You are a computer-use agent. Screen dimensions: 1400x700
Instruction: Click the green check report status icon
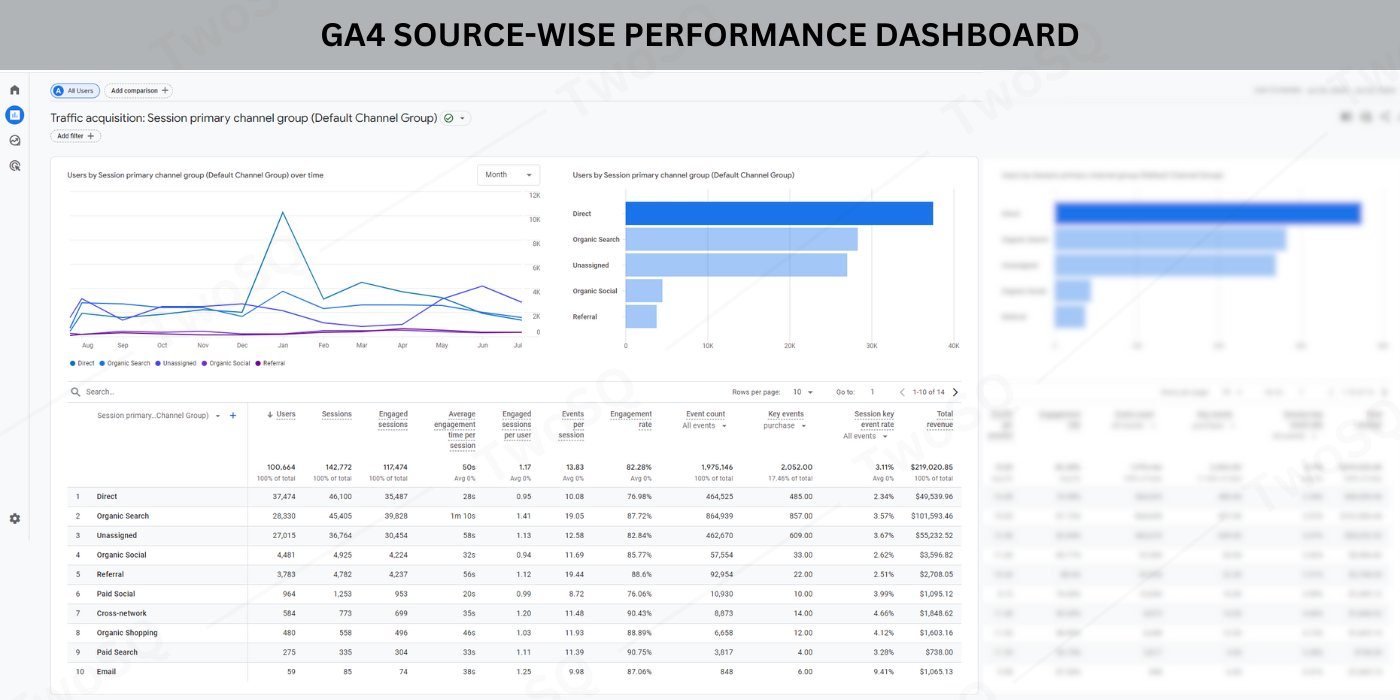449,118
